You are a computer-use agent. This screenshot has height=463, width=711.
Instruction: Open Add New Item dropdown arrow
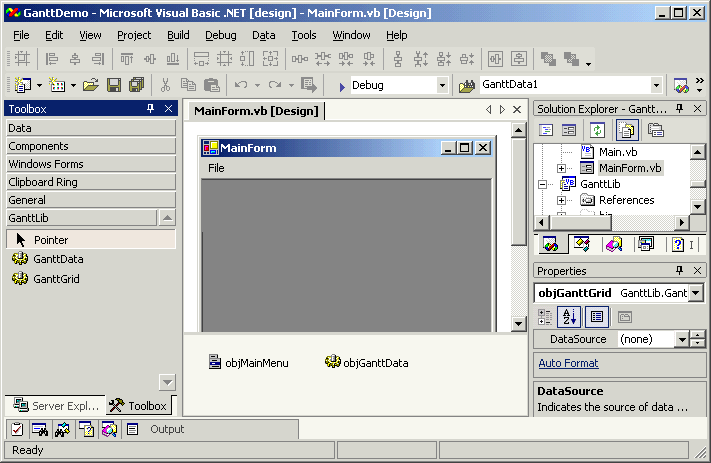(73, 85)
